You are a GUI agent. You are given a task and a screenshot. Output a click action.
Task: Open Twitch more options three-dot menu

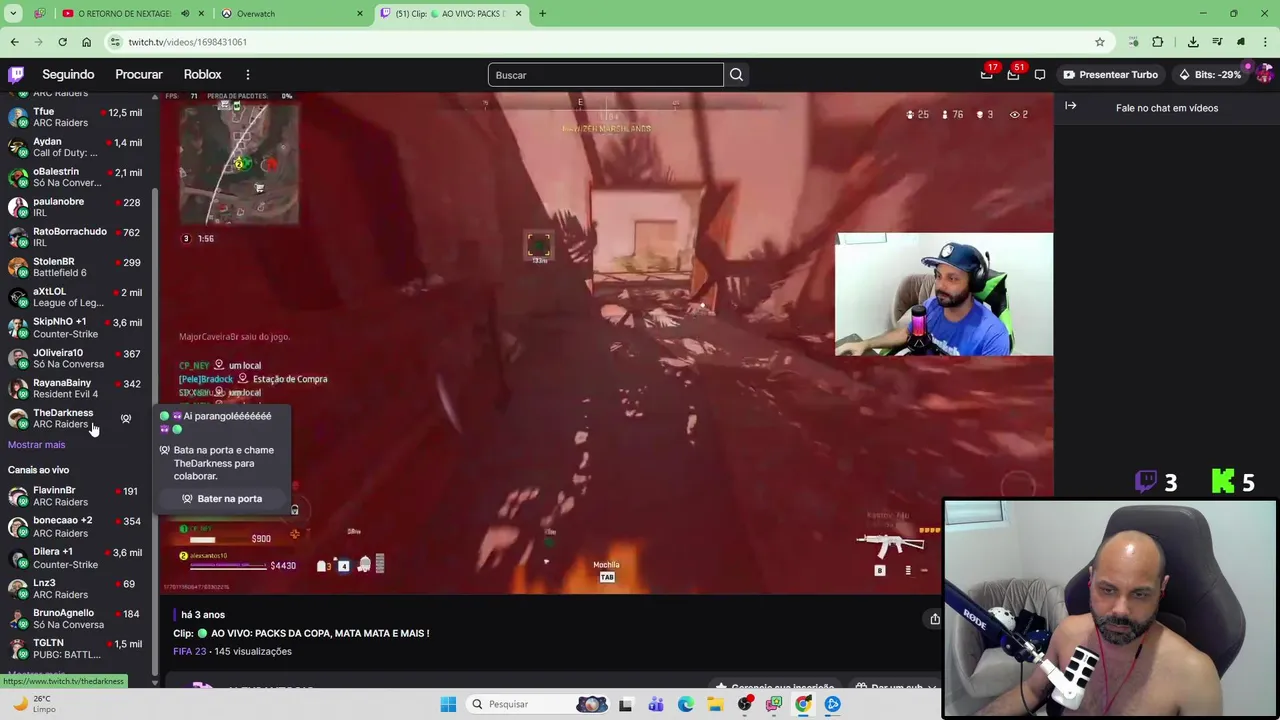[248, 75]
